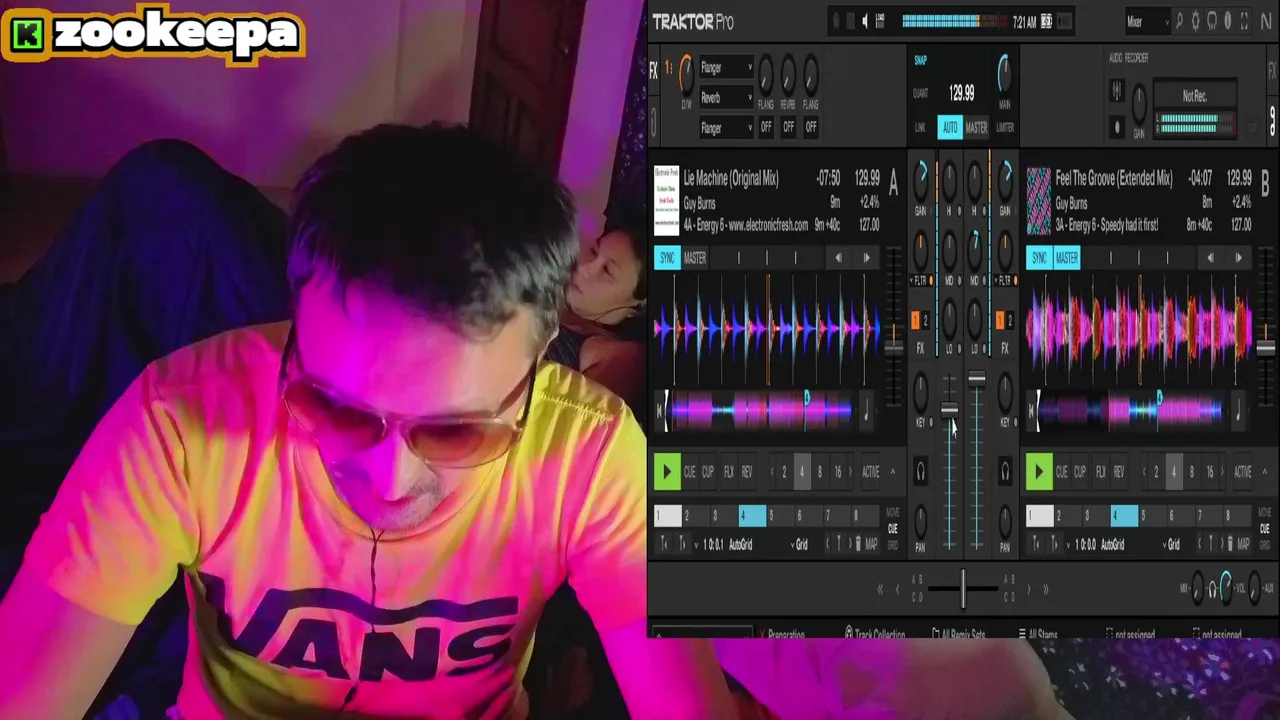Open Track Collection browser favorite
Image resolution: width=1280 pixels, height=720 pixels.
pos(874,634)
